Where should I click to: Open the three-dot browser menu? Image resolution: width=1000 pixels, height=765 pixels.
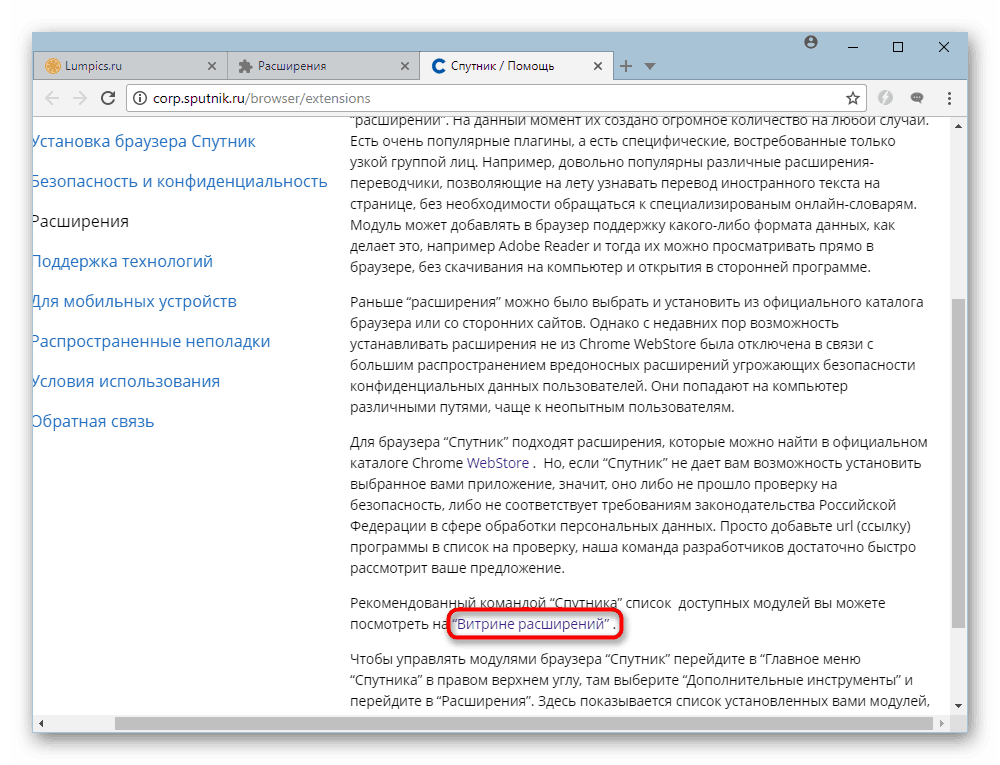(x=948, y=98)
